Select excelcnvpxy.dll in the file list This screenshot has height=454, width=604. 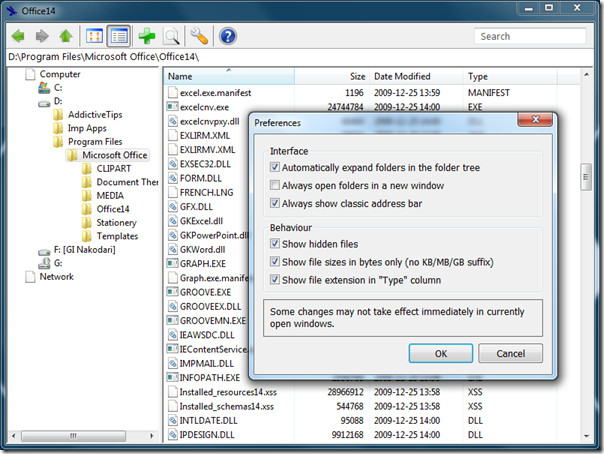[x=210, y=121]
